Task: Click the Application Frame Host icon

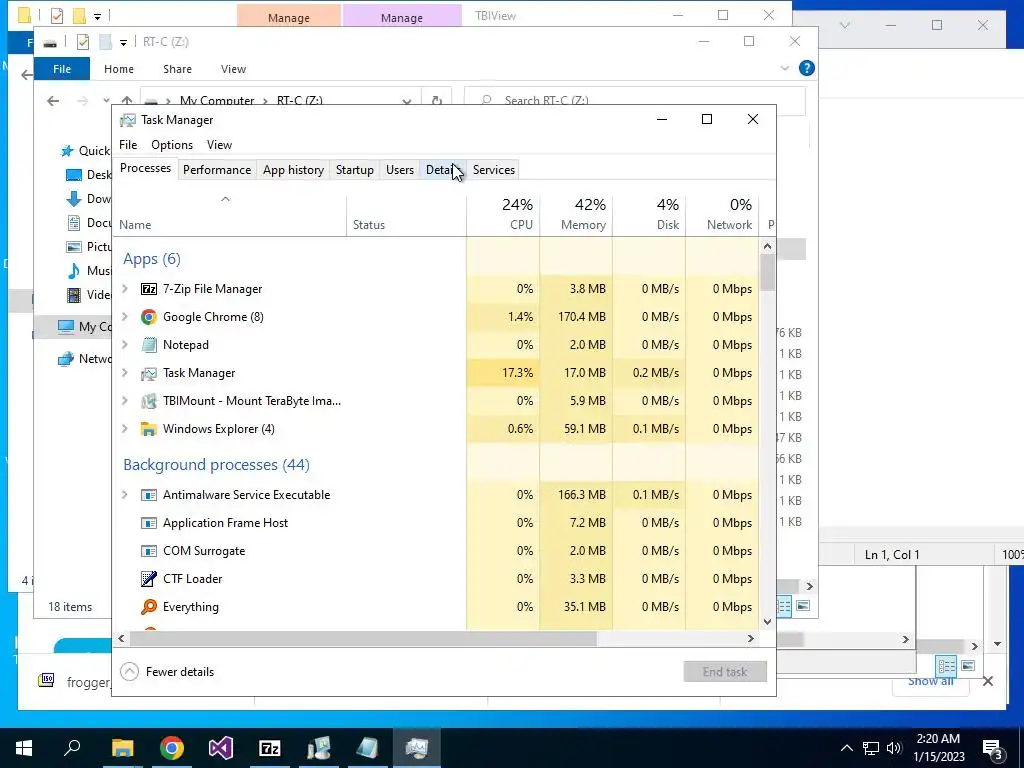Action: [x=149, y=523]
